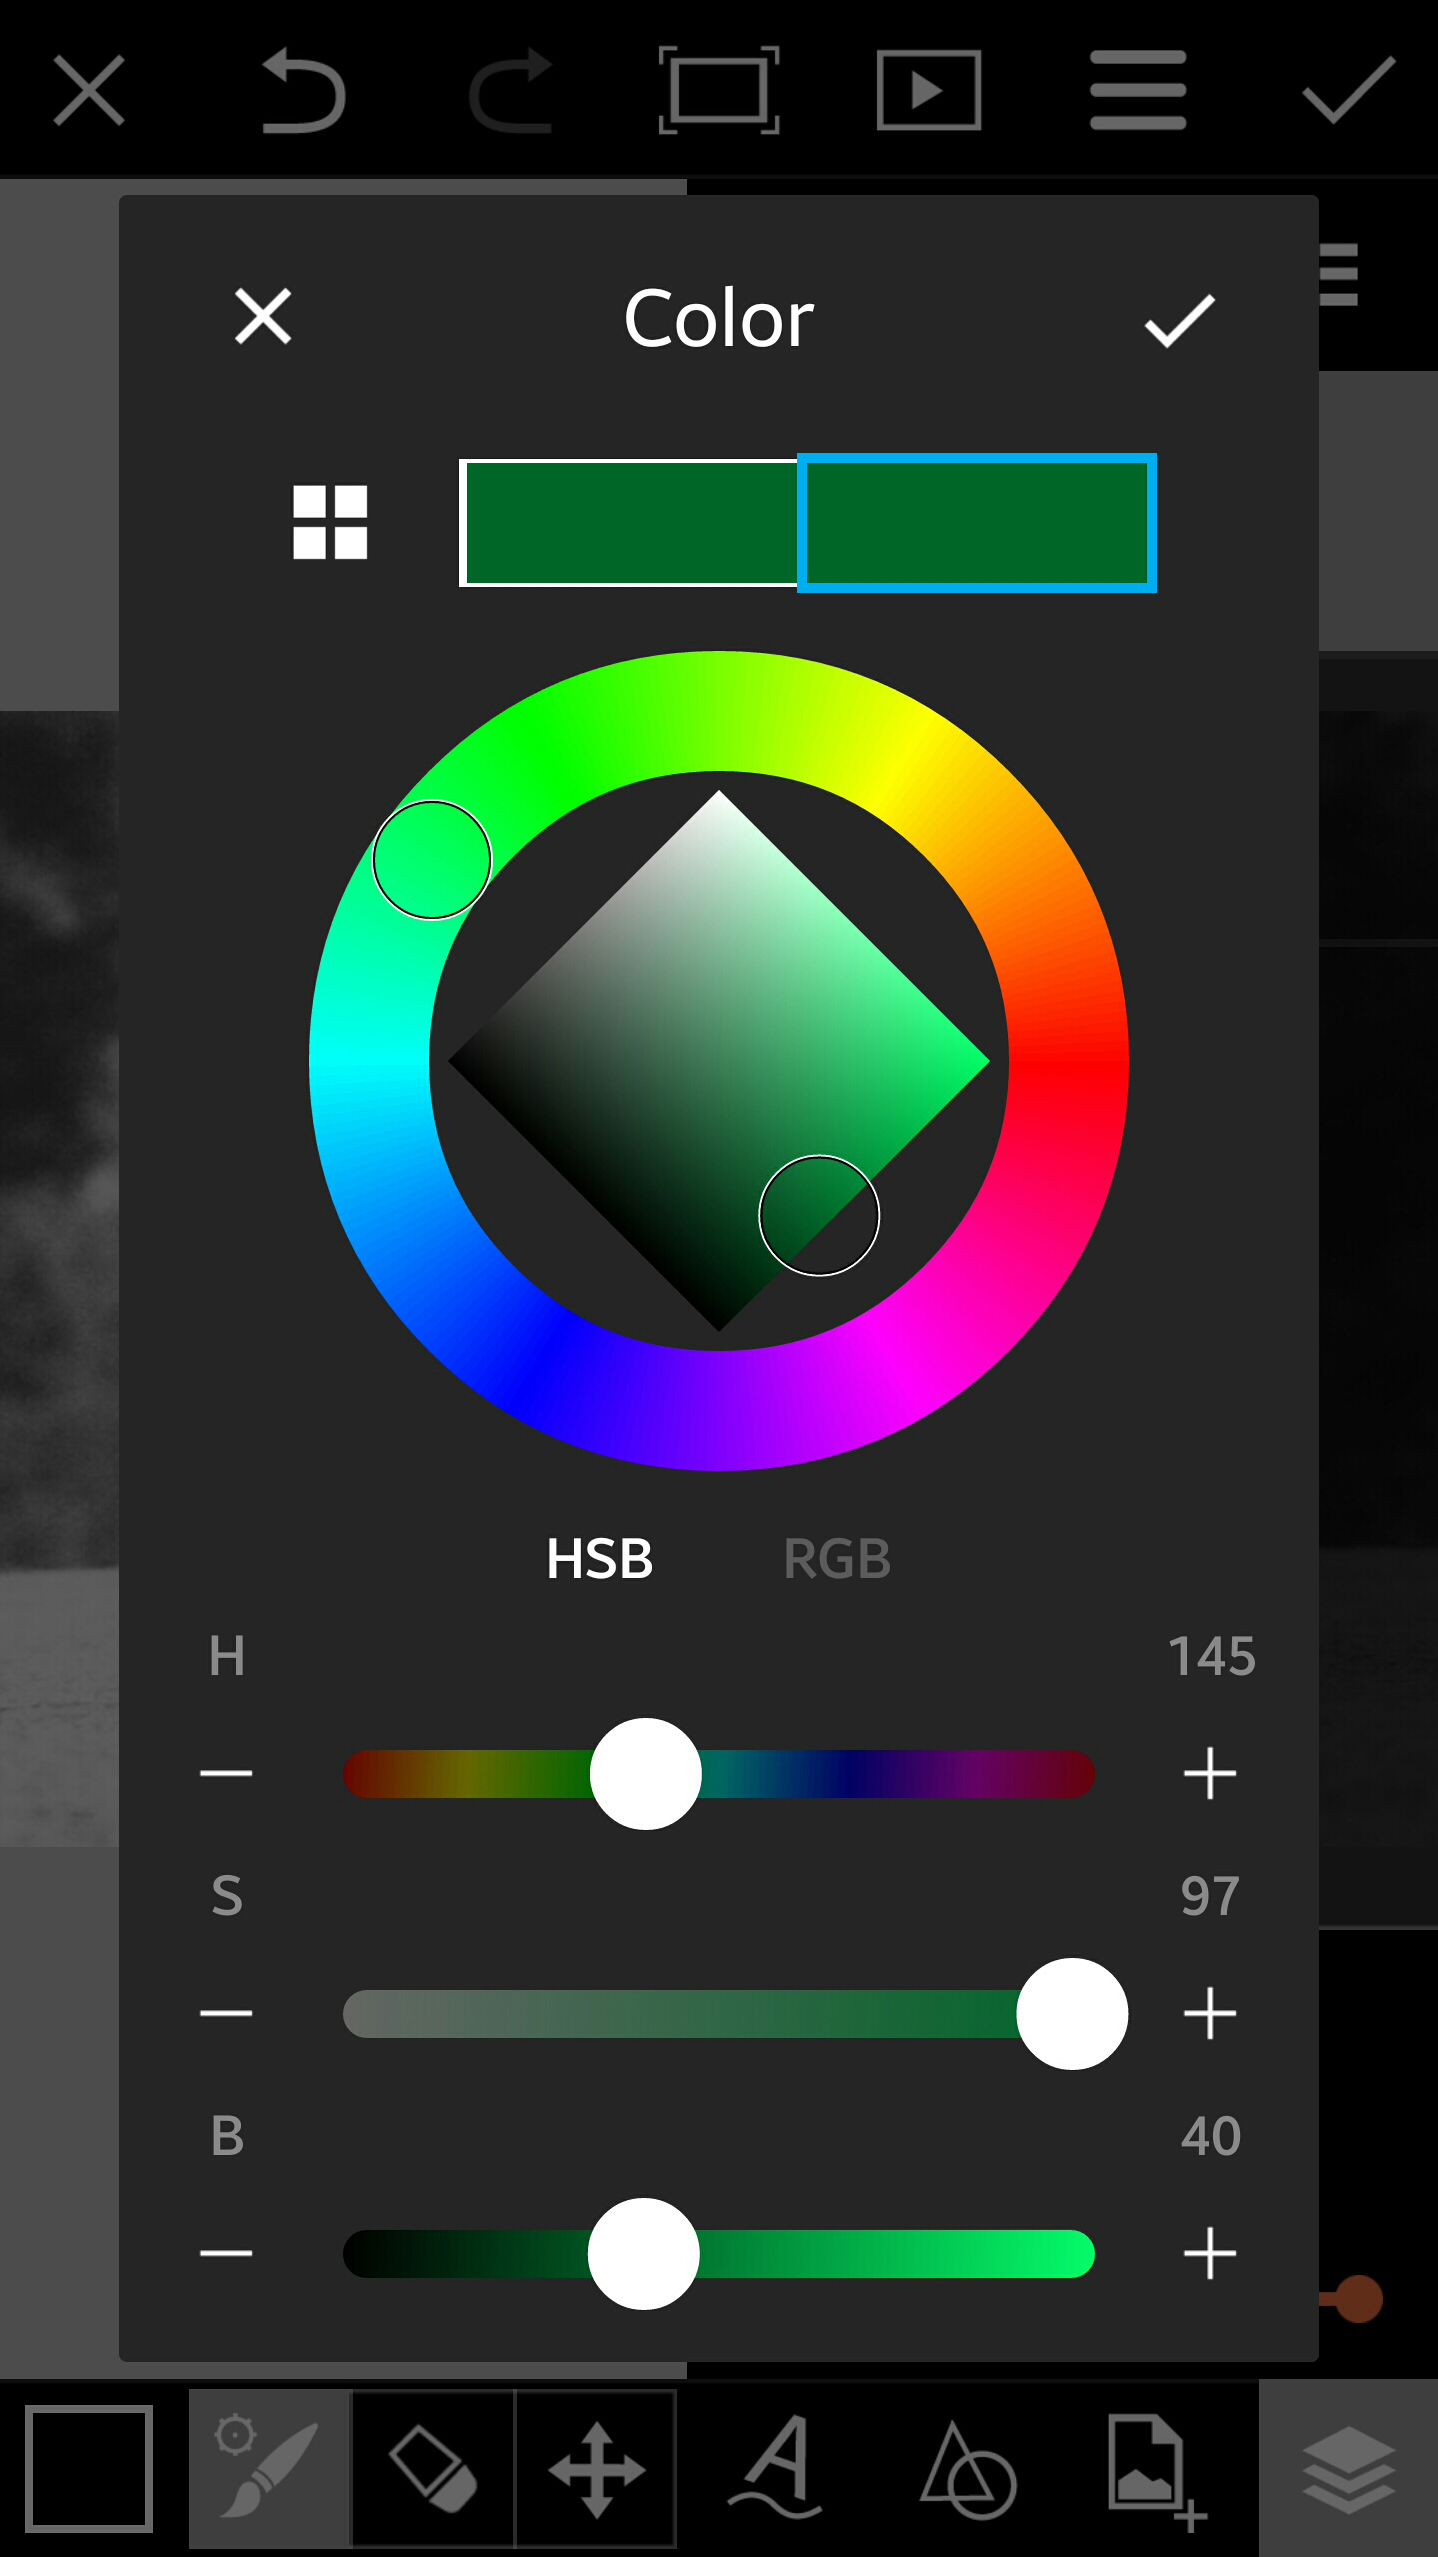Decrease Hue with minus button
1438x2557 pixels.
point(226,1774)
